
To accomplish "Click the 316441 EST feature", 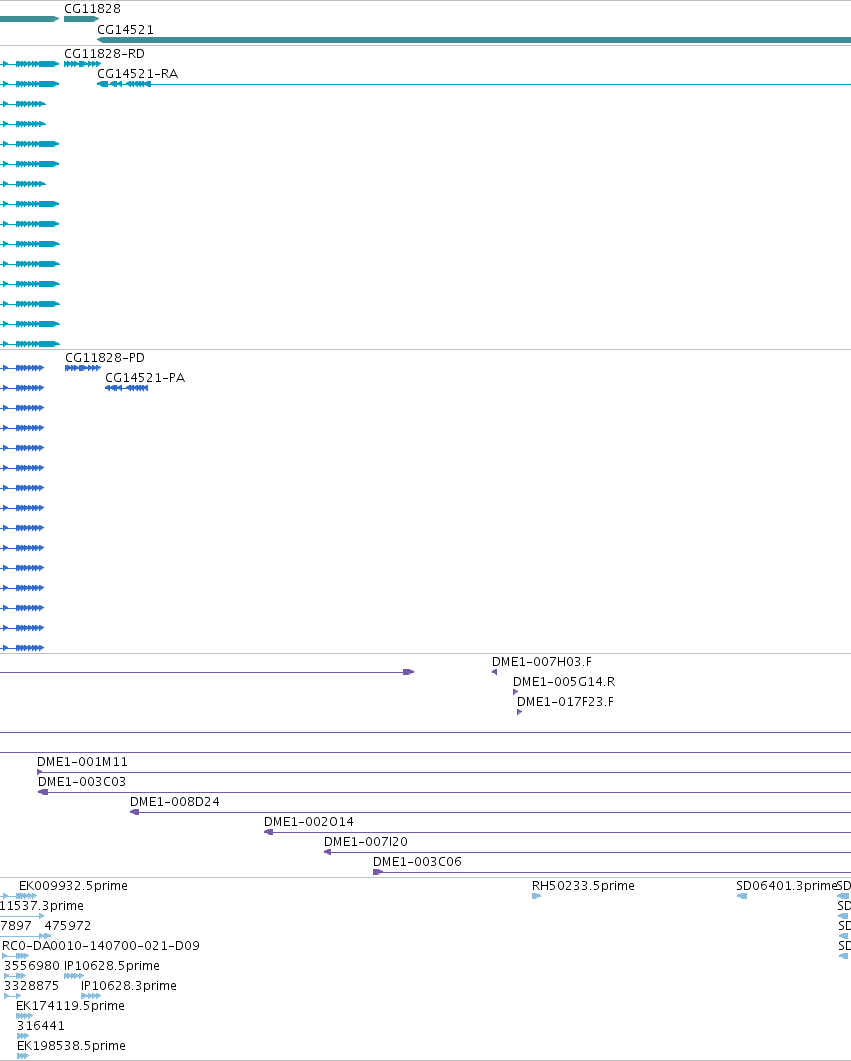I will click(23, 1036).
